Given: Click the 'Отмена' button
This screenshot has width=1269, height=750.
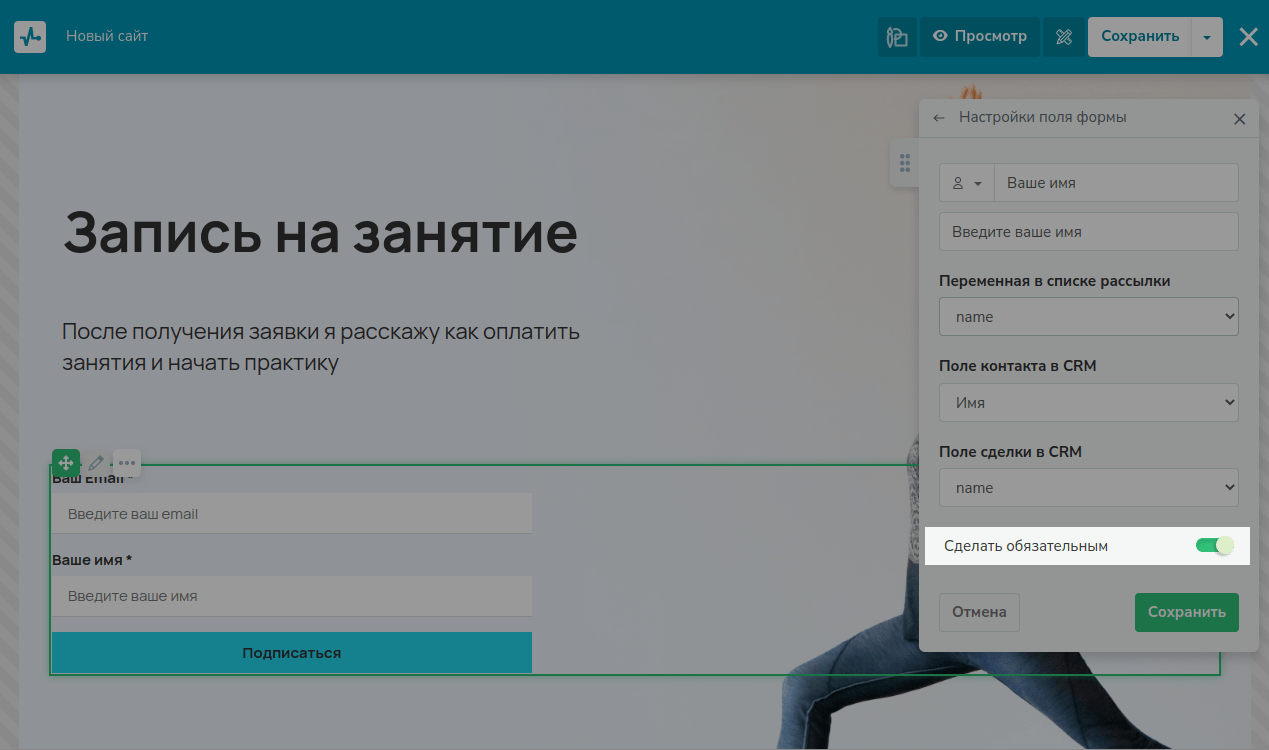Looking at the screenshot, I should click(979, 612).
